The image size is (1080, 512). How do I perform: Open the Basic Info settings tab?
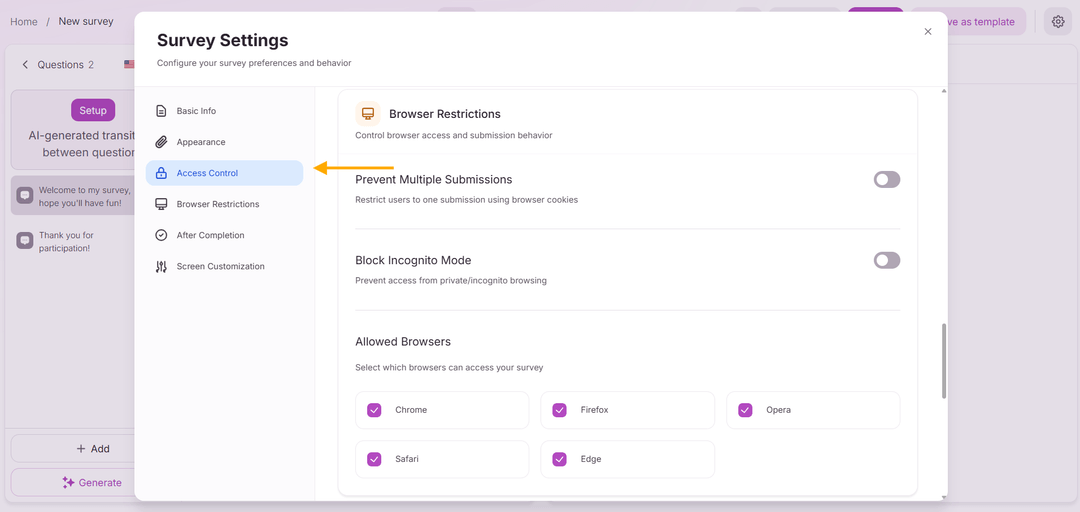point(224,111)
